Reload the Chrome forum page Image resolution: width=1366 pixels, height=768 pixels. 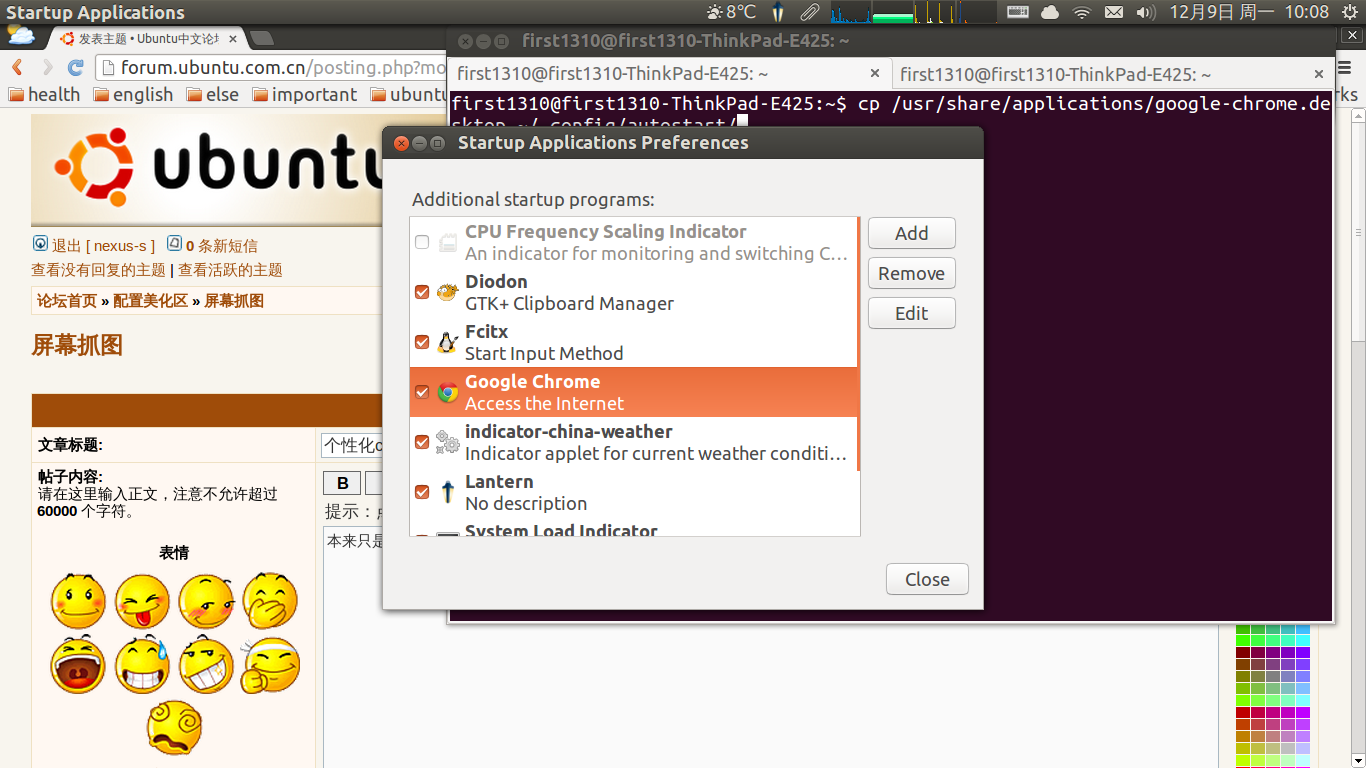pyautogui.click(x=75, y=67)
